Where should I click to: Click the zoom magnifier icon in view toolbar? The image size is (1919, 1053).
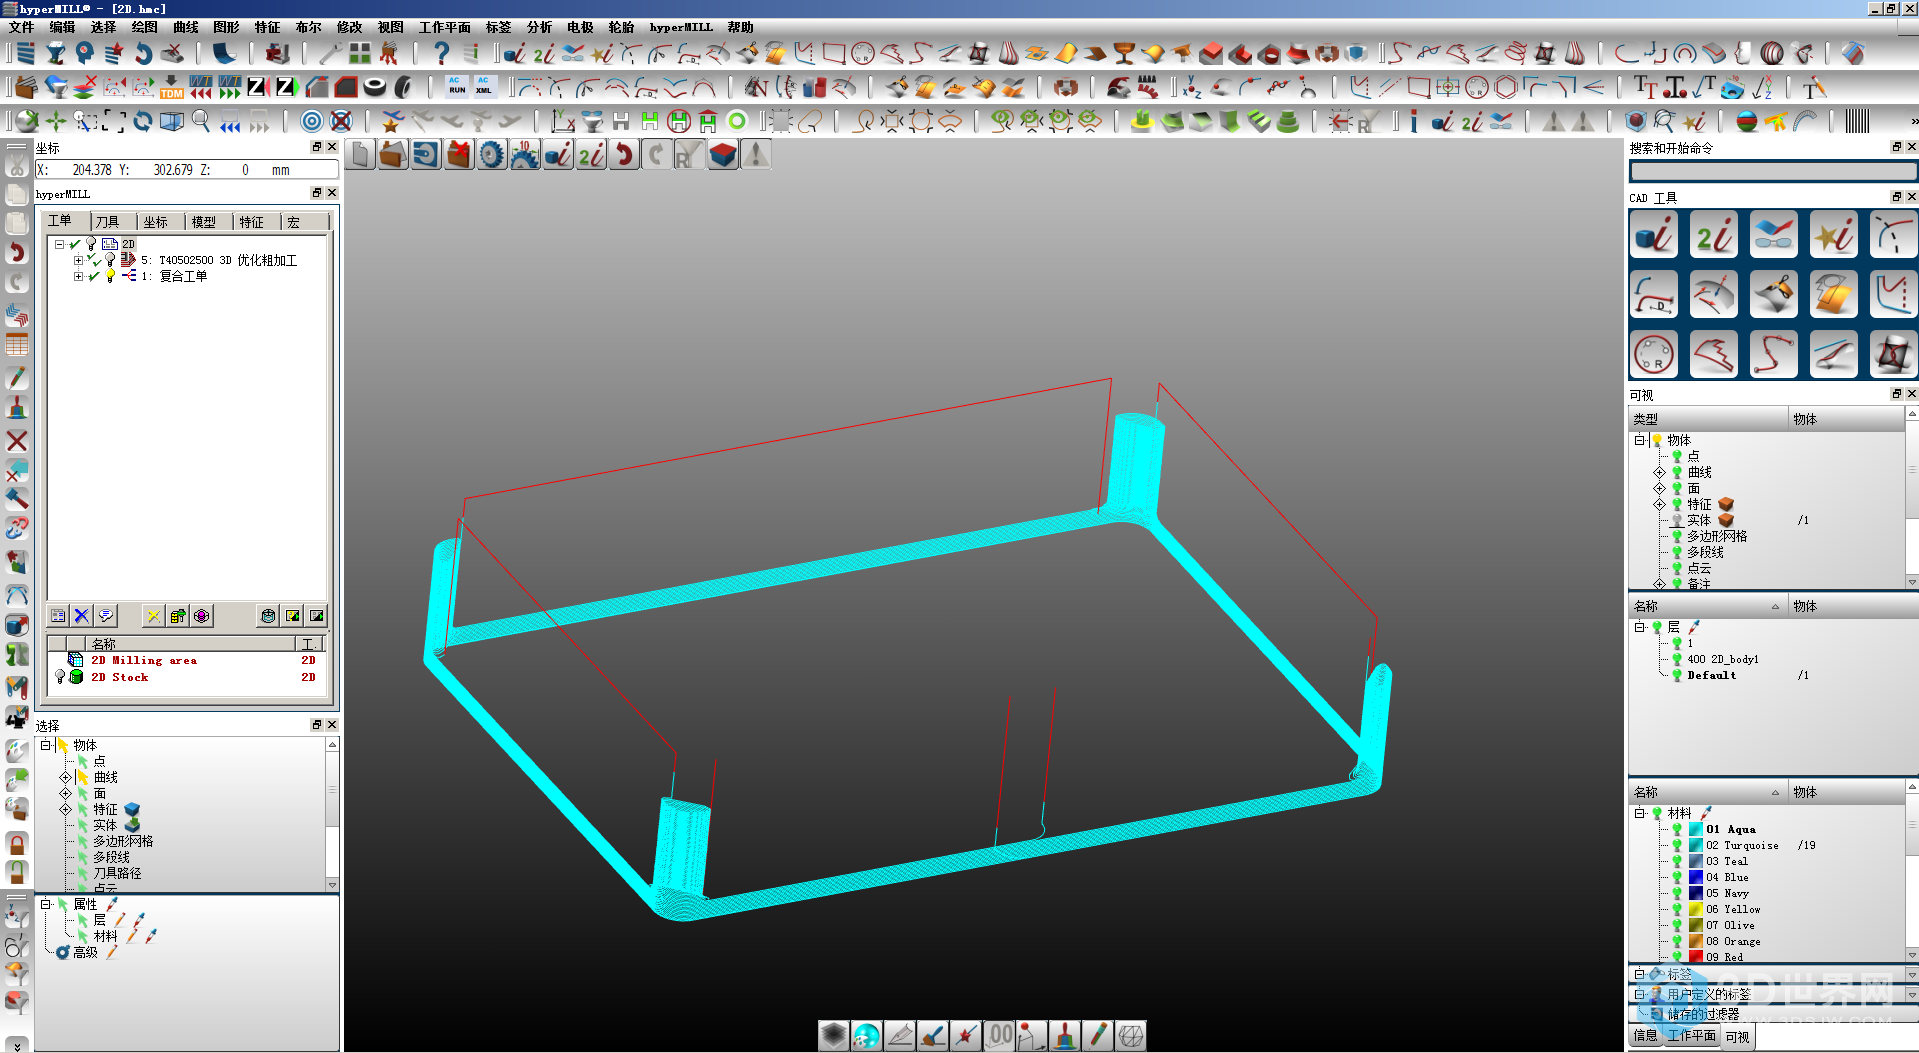point(201,121)
